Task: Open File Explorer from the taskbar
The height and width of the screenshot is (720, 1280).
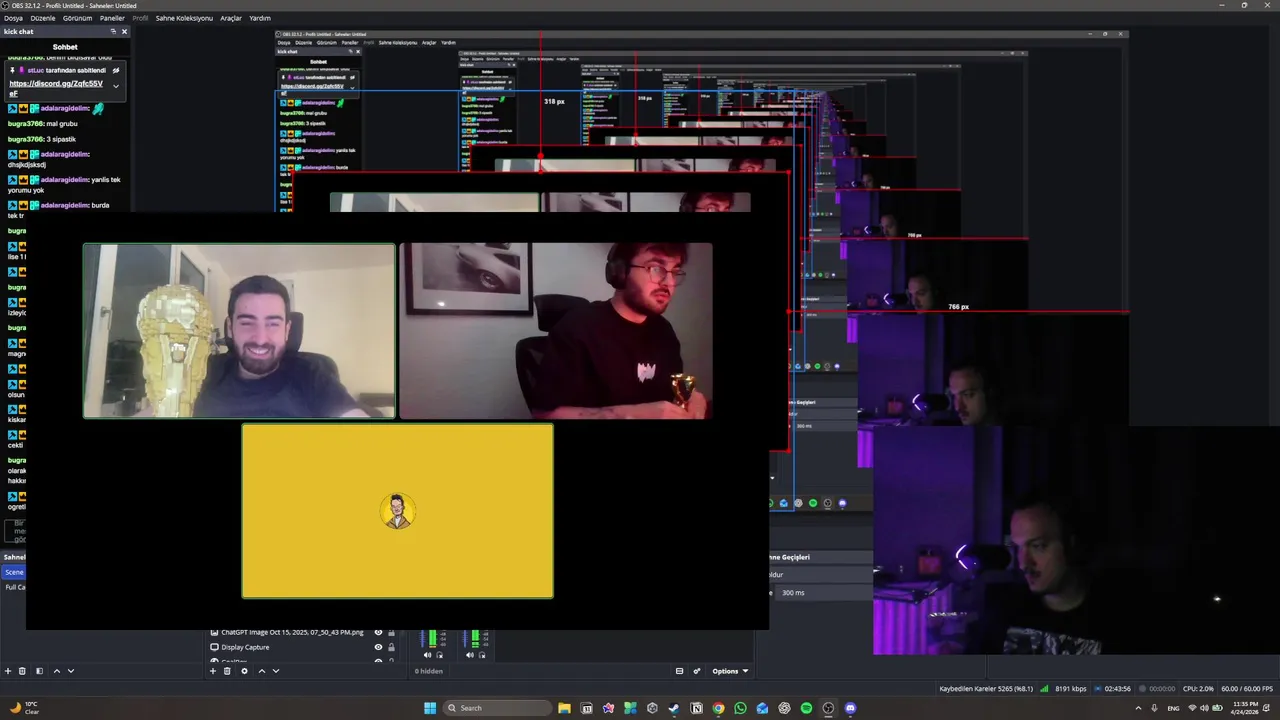Action: [x=564, y=708]
